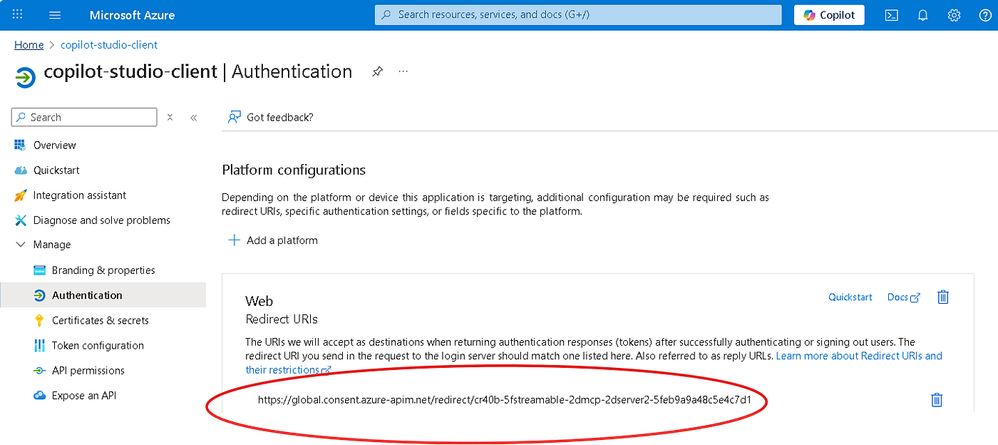Open portal settings gear
998x445 pixels.
[x=953, y=15]
